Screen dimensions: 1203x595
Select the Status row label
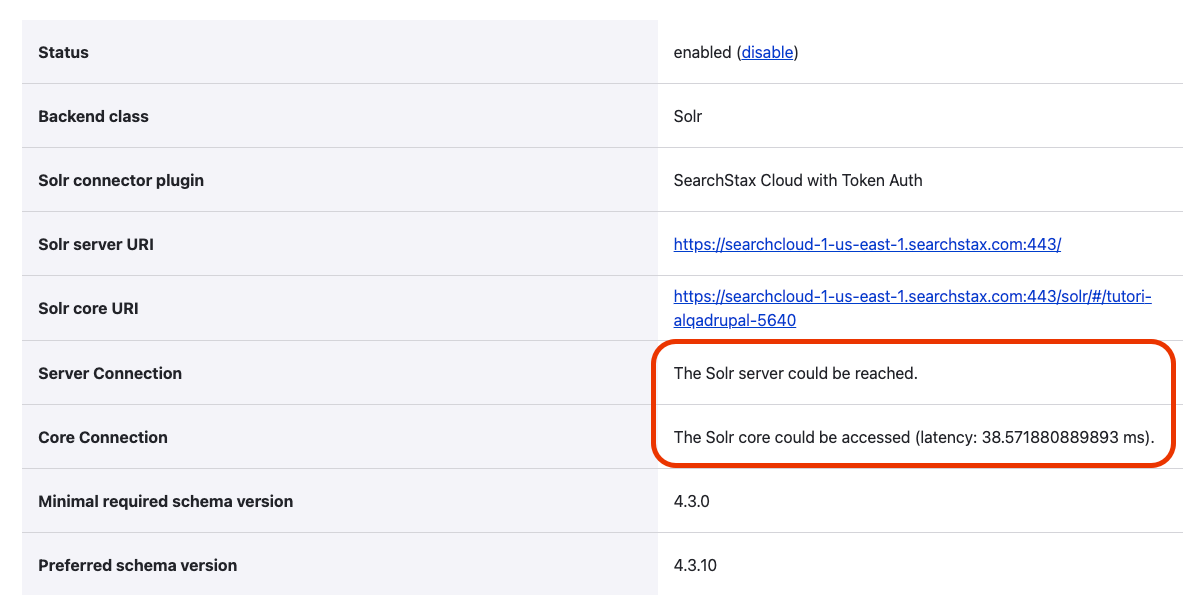tap(63, 52)
